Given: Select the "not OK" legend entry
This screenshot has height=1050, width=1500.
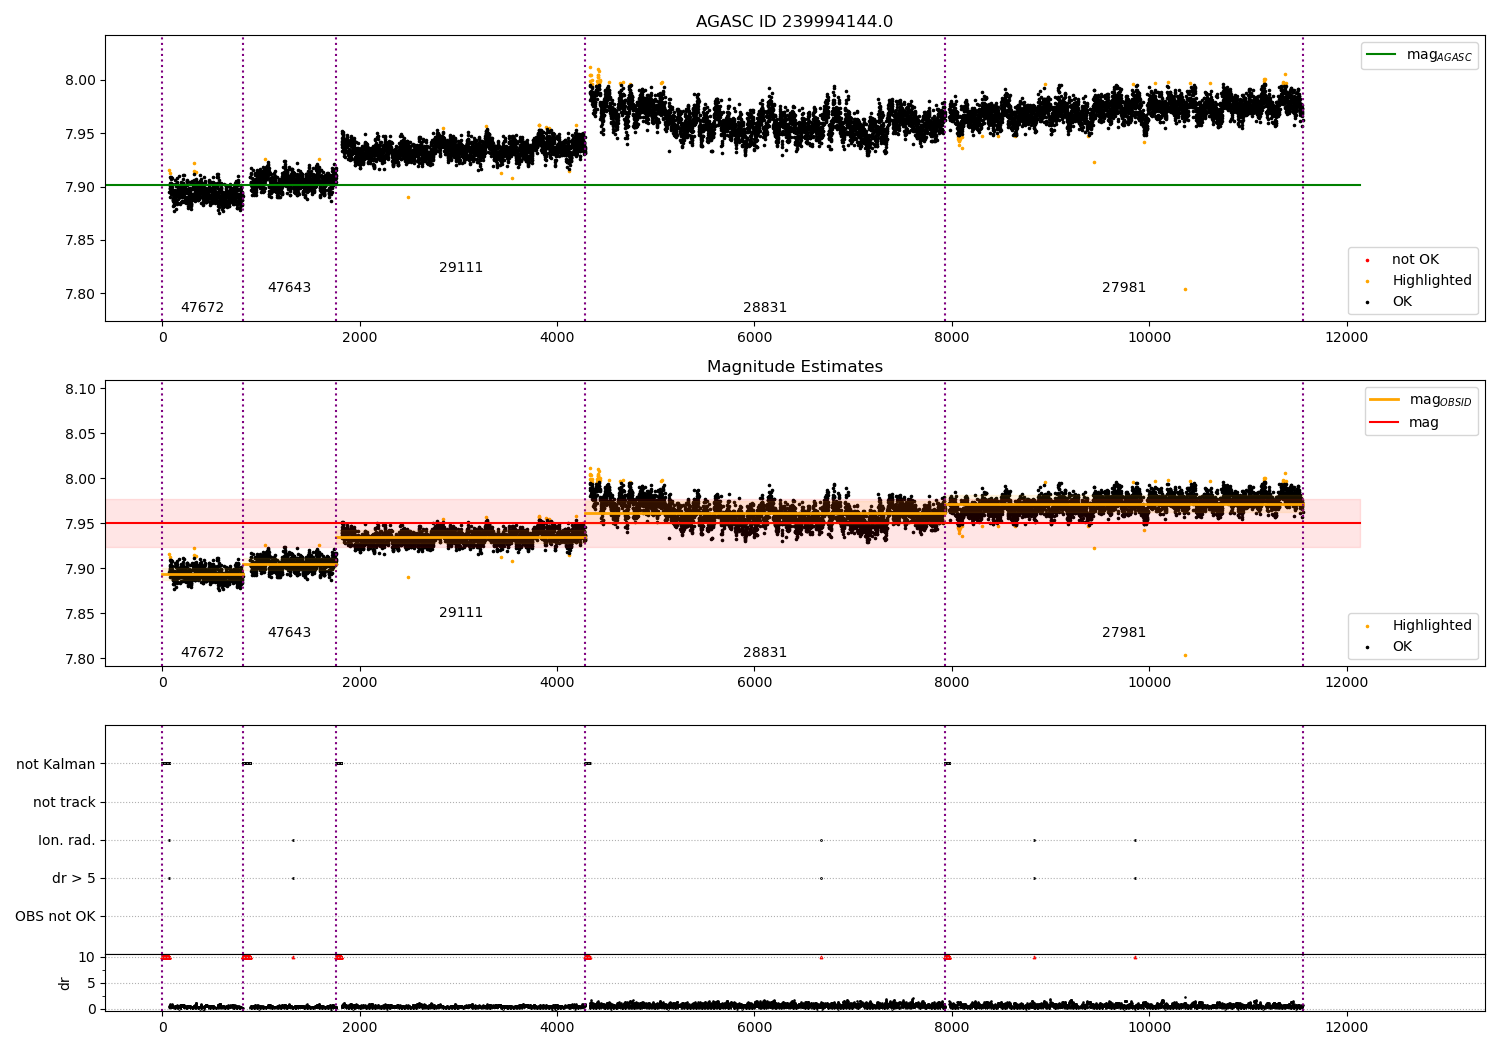Looking at the screenshot, I should (x=1415, y=260).
